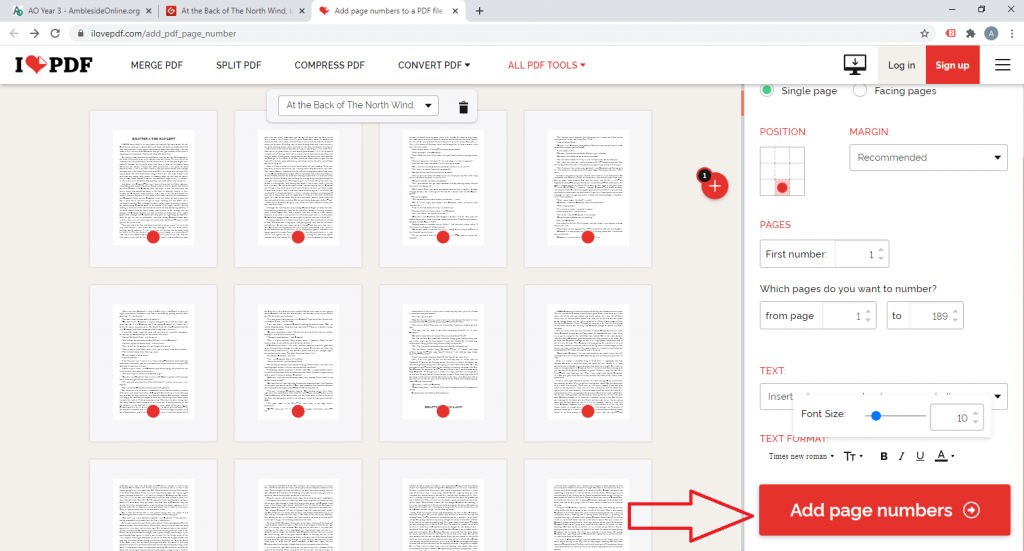
Task: Increase First number with up stepper
Action: point(881,250)
